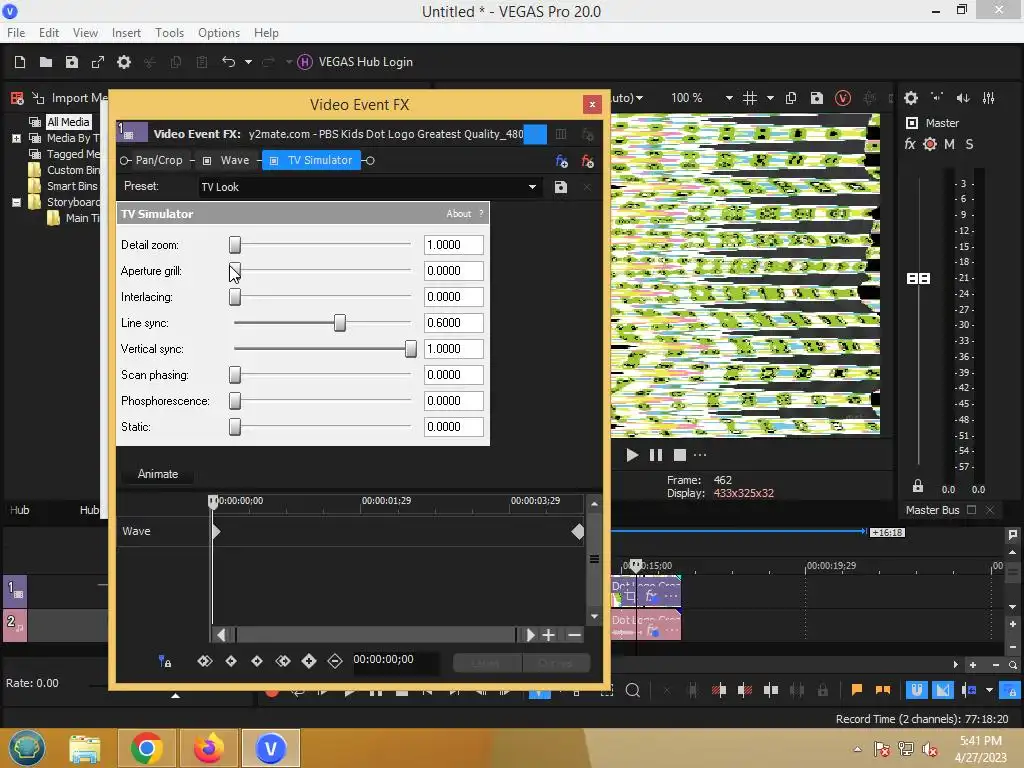Click the add plug-in chain fx icon
Image resolution: width=1024 pixels, height=768 pixels.
[x=562, y=161]
